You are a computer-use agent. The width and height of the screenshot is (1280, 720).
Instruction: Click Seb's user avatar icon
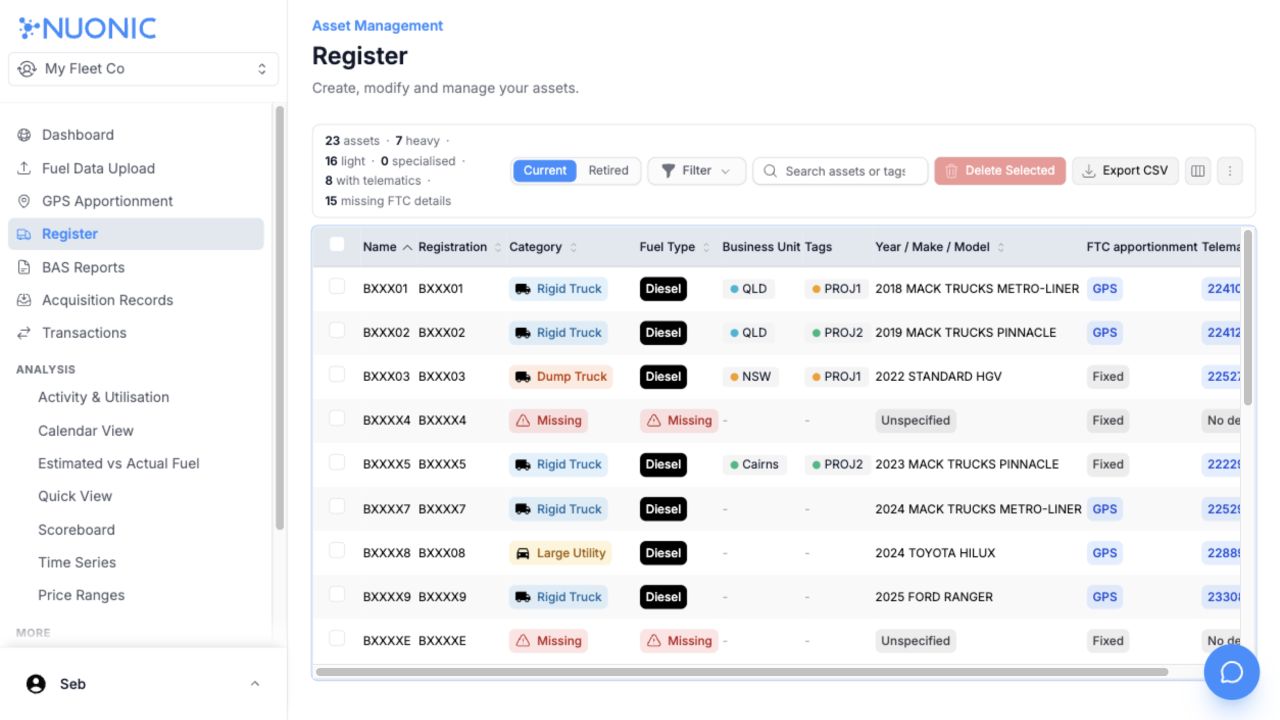click(36, 684)
